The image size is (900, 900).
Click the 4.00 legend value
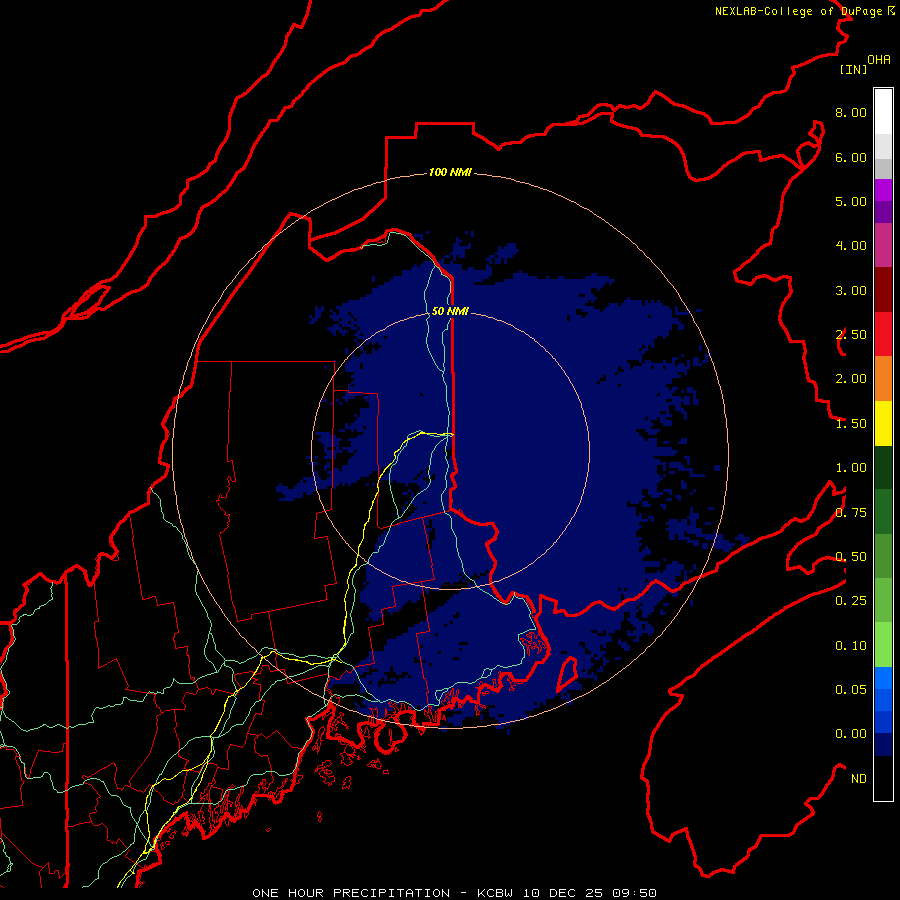pyautogui.click(x=851, y=246)
